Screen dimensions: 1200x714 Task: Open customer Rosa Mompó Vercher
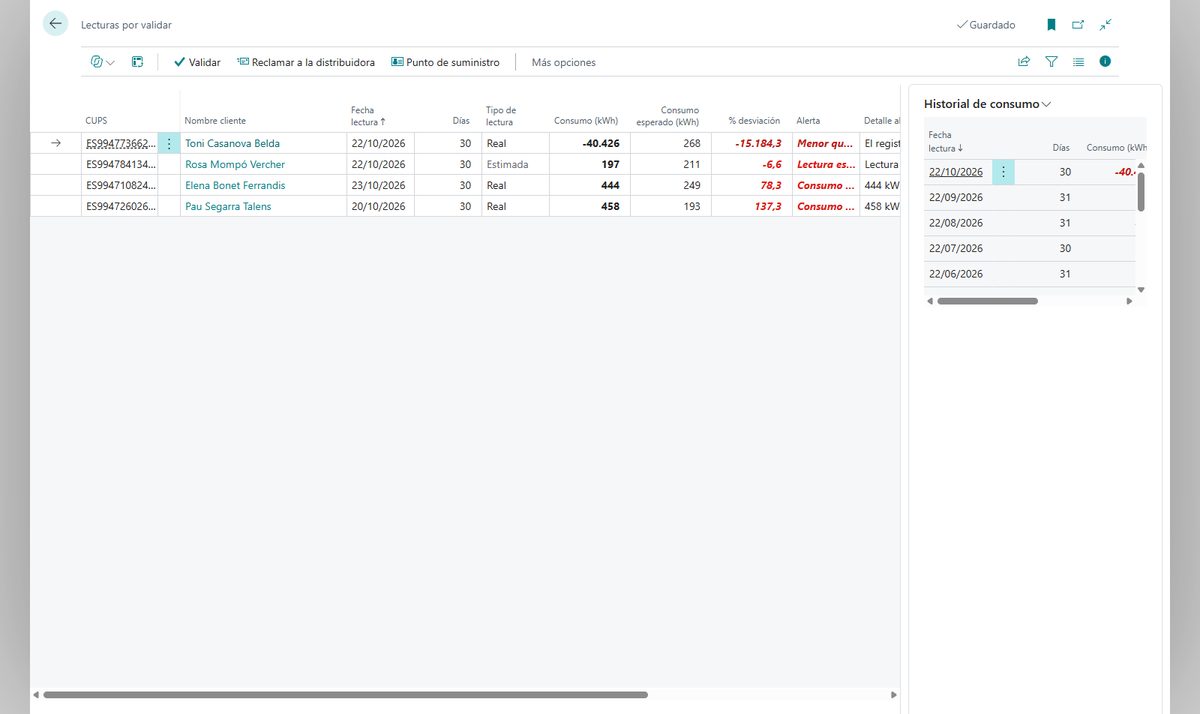(x=235, y=165)
